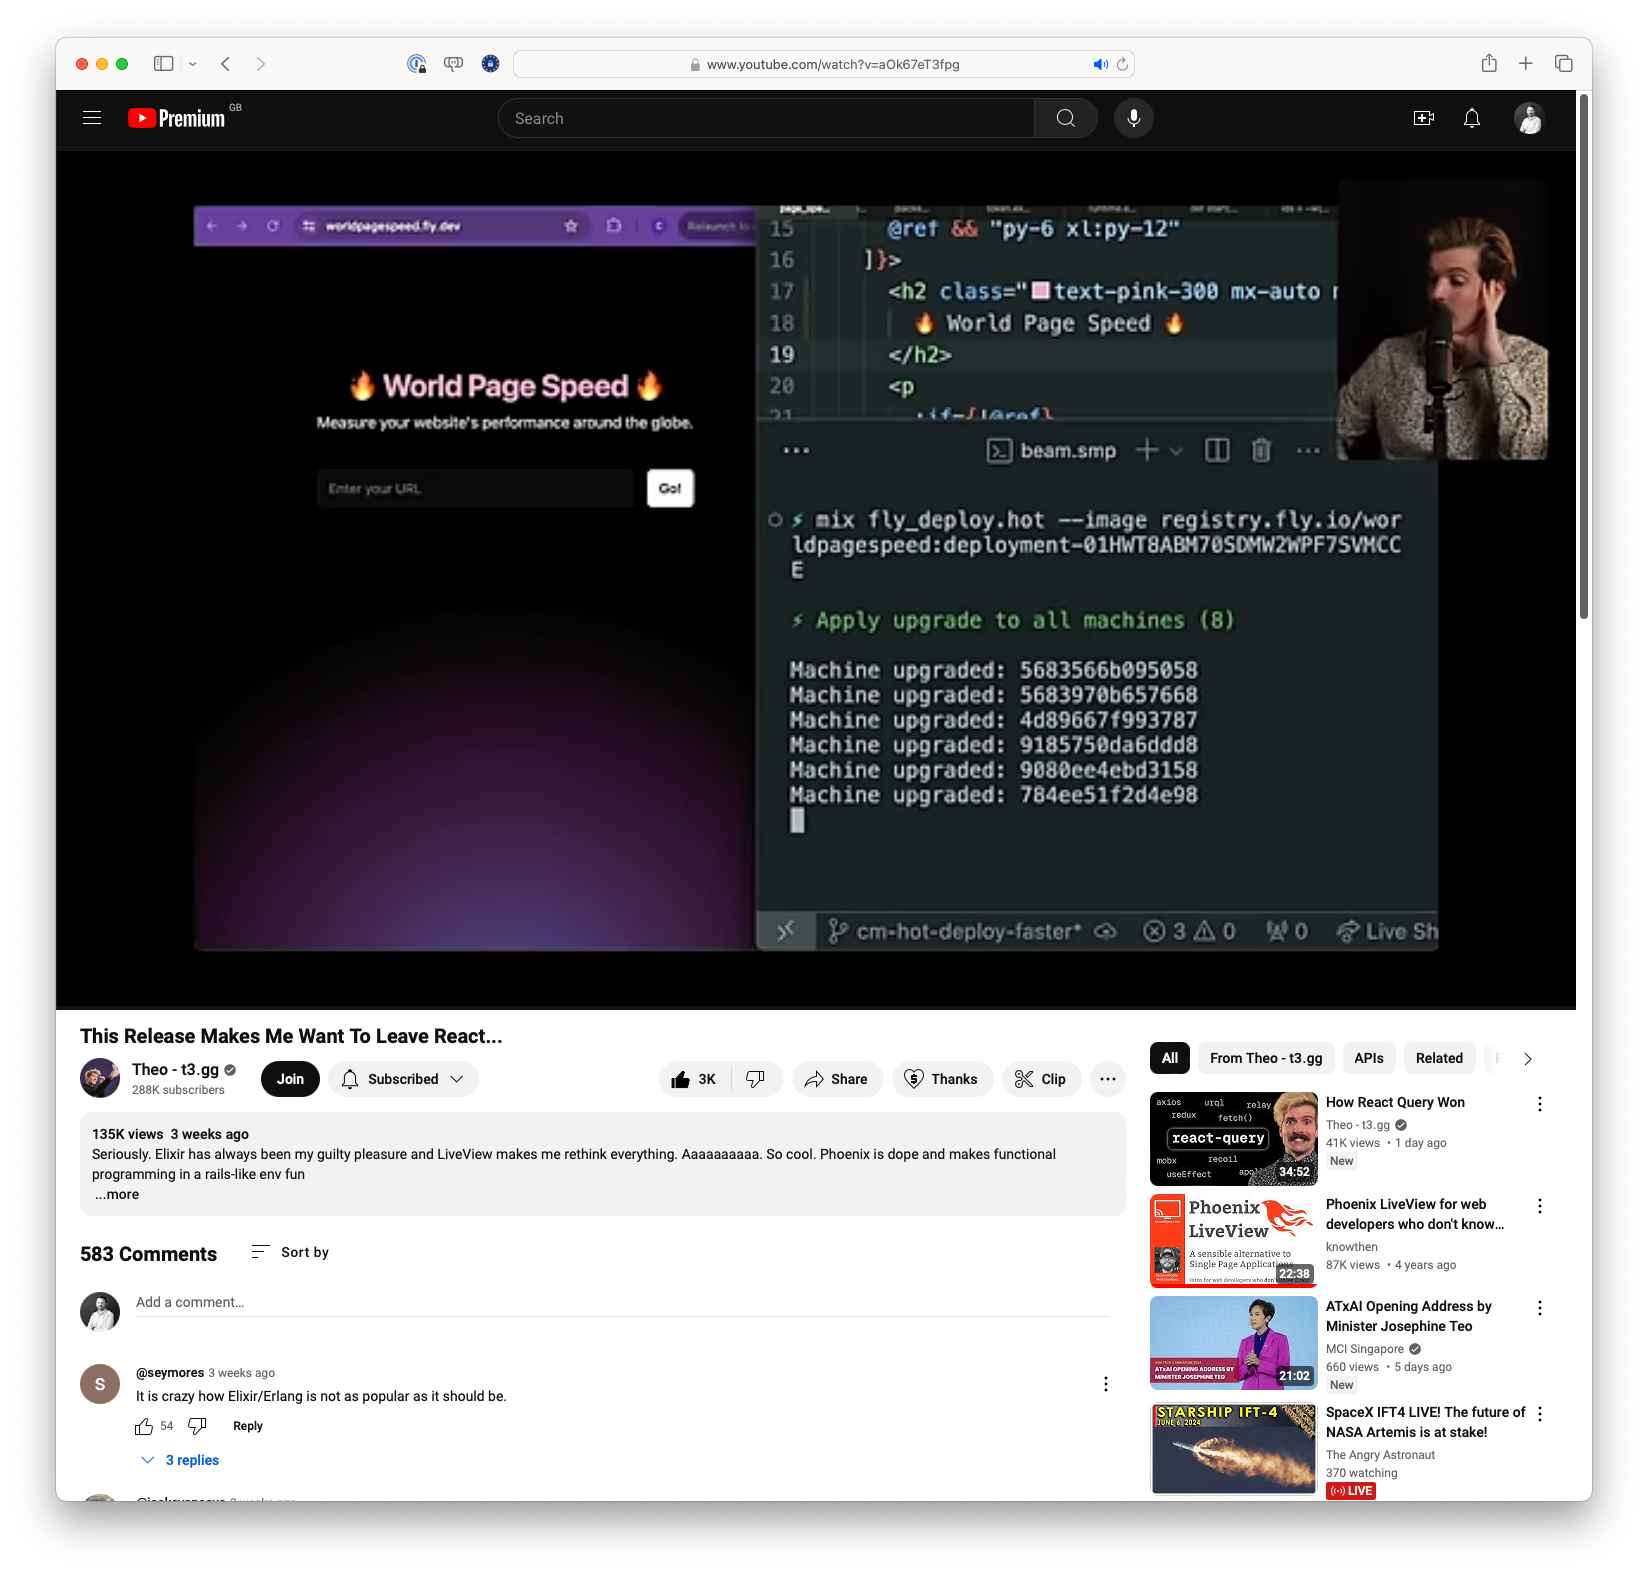Open the Subscribed dropdown

coord(403,1079)
